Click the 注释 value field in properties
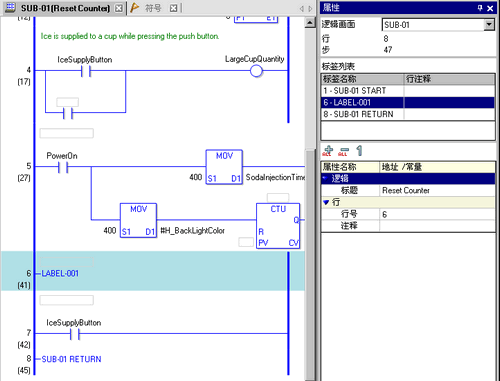The image size is (500, 381). click(x=437, y=226)
